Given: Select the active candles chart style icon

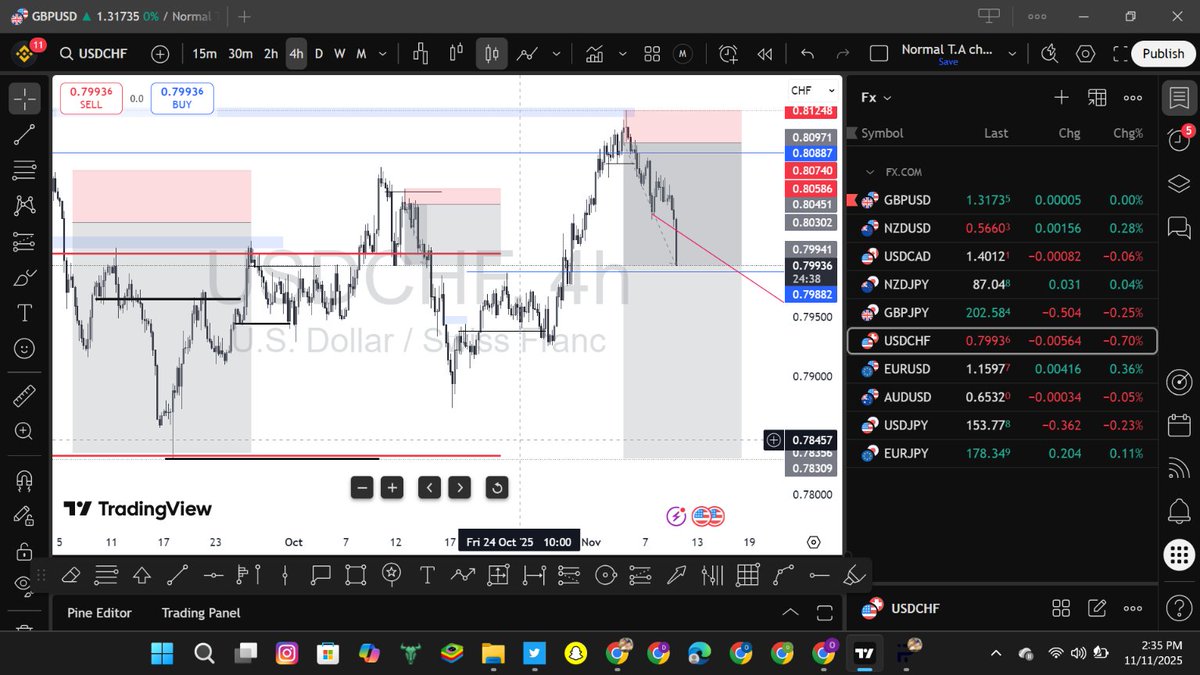Looking at the screenshot, I should (491, 54).
